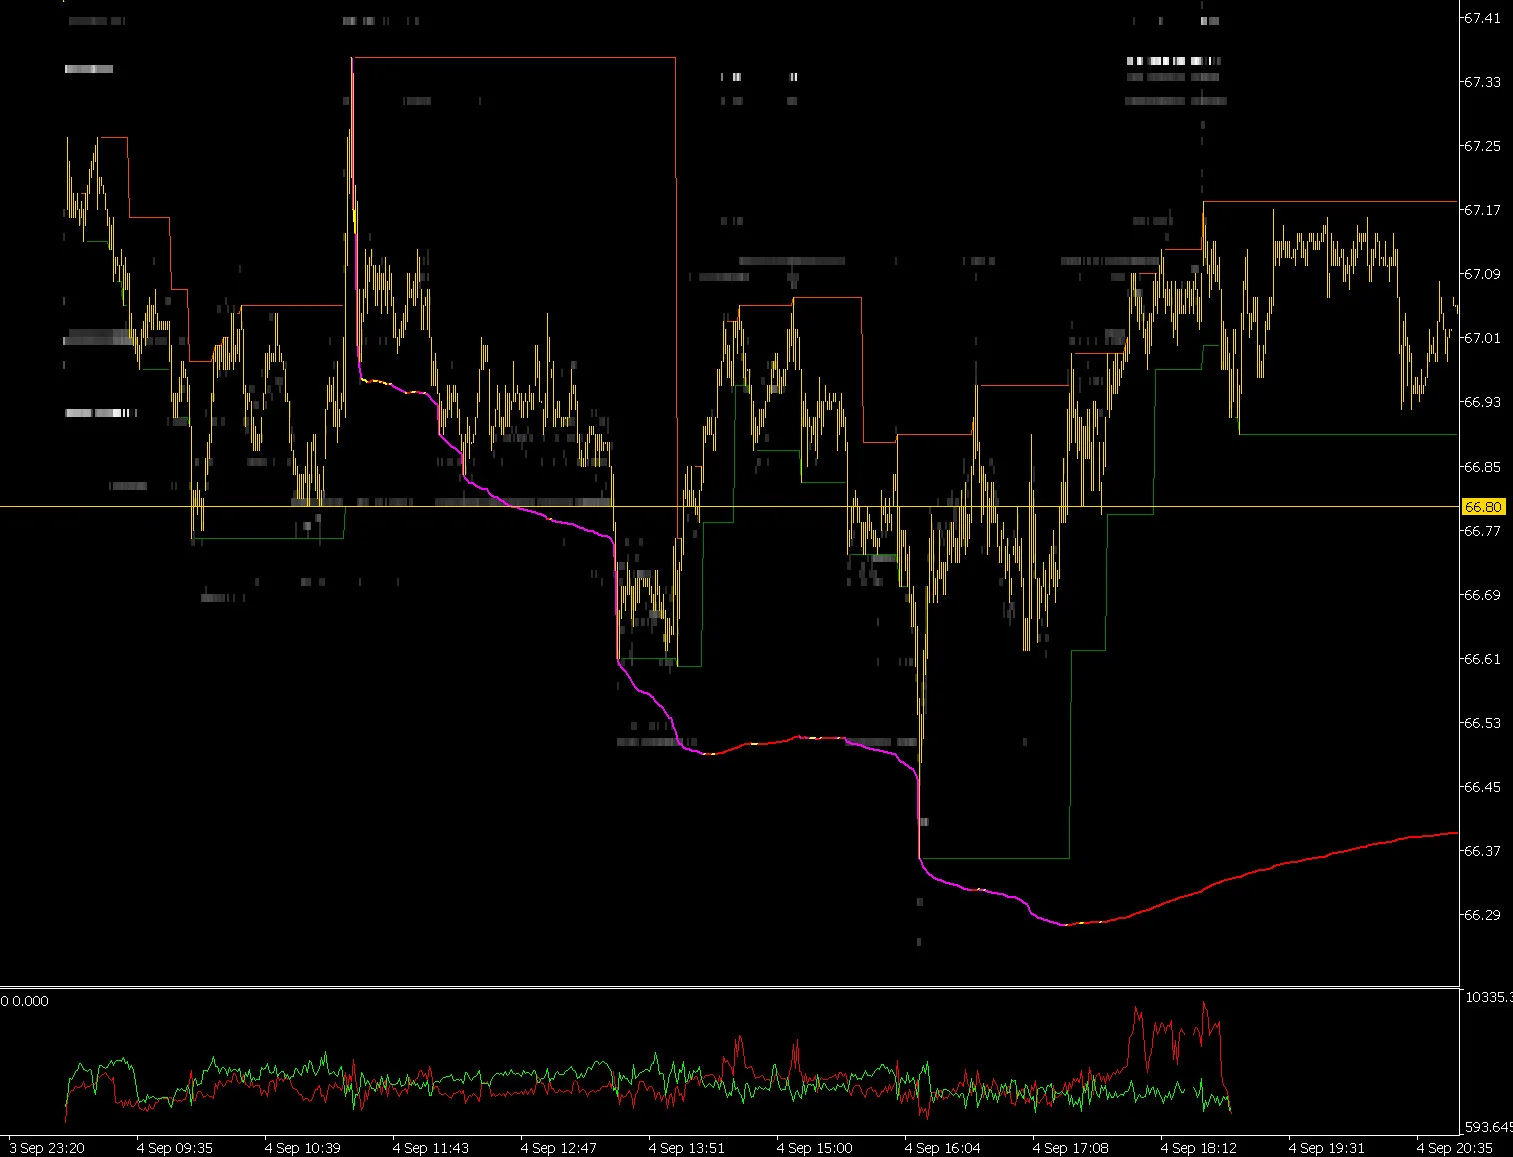Click the 4 Sep 09:35 time label
The height and width of the screenshot is (1157, 1513).
coord(175,1148)
